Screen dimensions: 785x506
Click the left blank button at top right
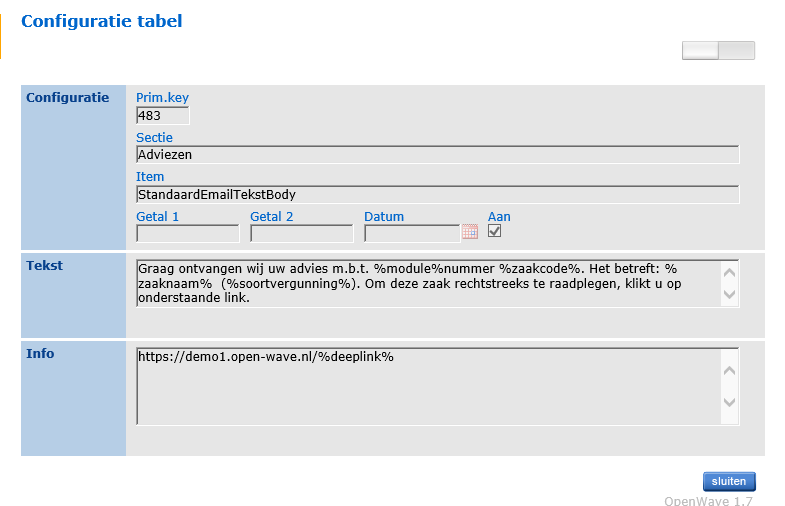[x=700, y=51]
